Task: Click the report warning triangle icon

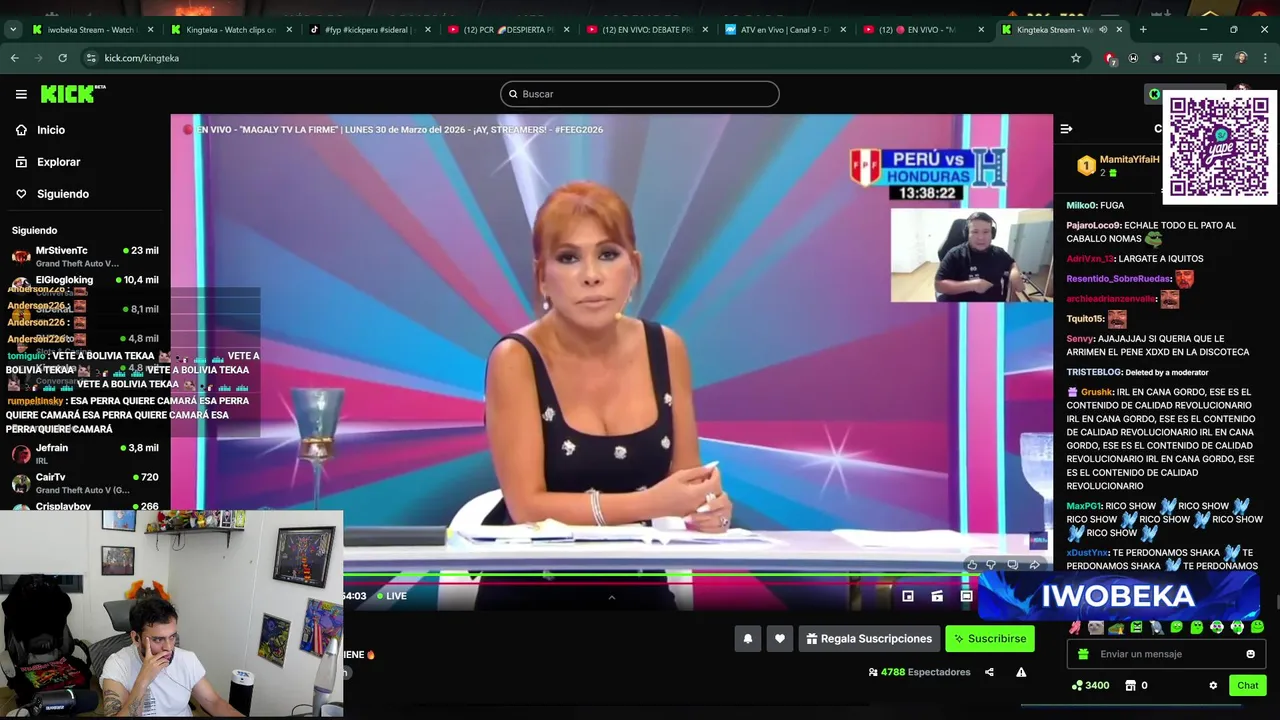Action: (1021, 672)
